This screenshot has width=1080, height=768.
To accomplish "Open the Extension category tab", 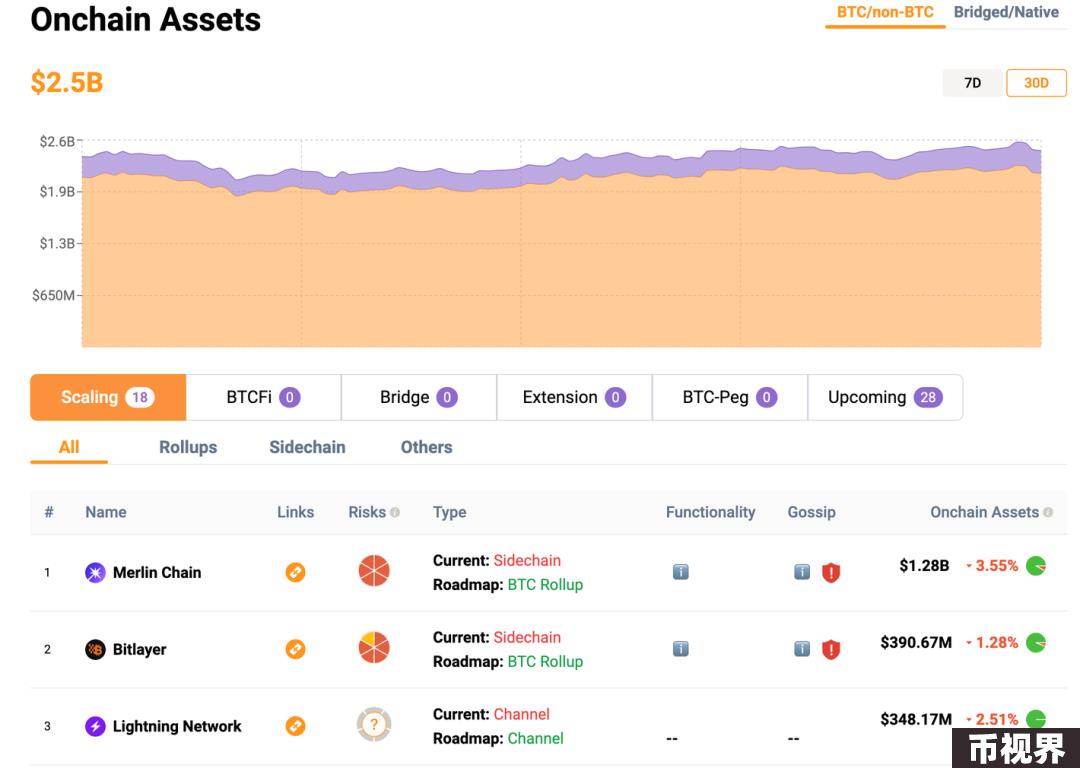I will tap(574, 397).
